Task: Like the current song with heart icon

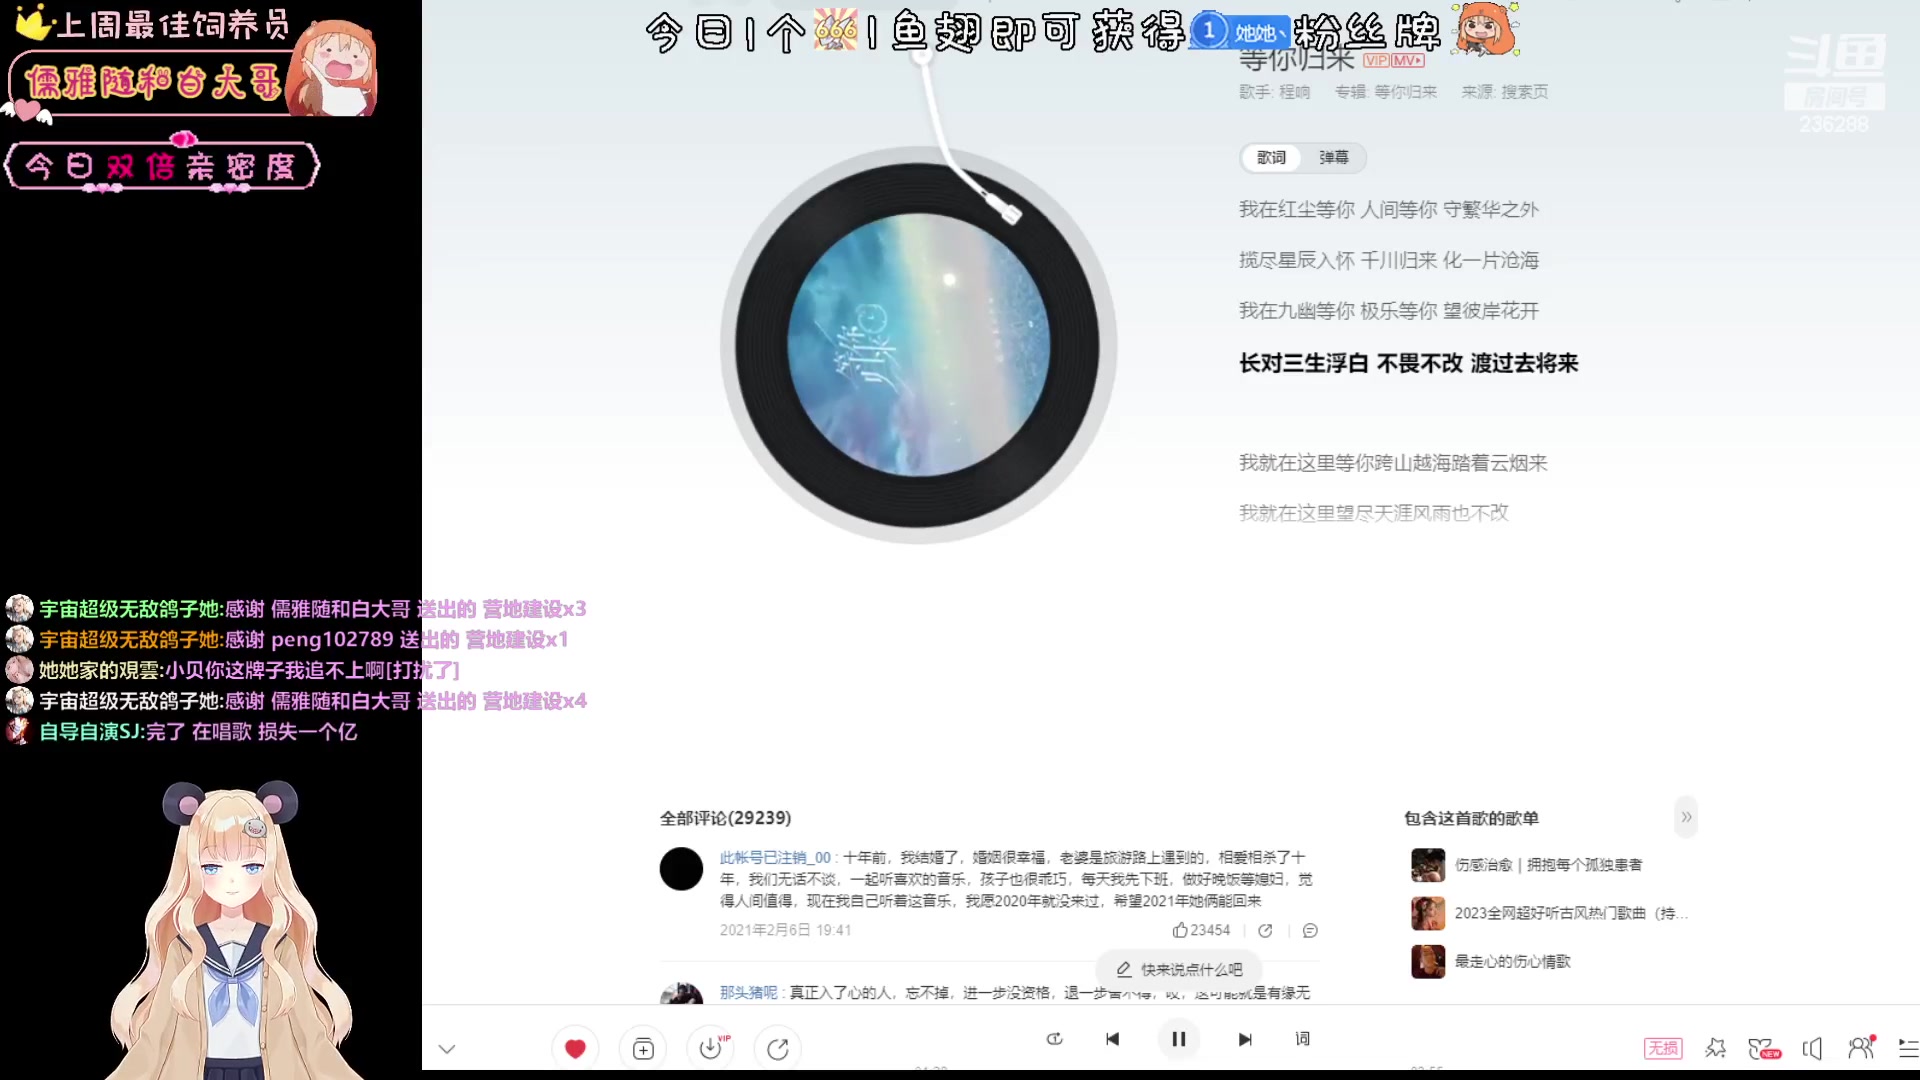Action: point(575,1048)
